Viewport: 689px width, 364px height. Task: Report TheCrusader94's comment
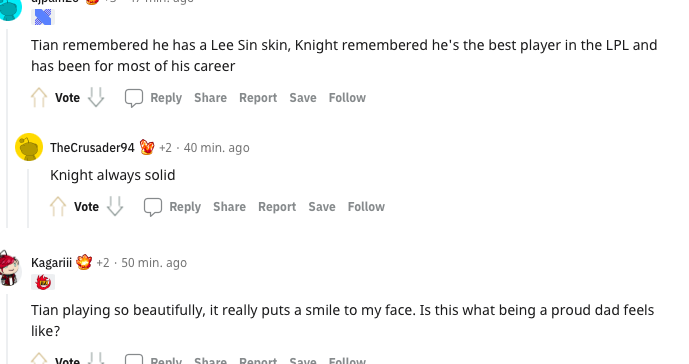coord(277,207)
